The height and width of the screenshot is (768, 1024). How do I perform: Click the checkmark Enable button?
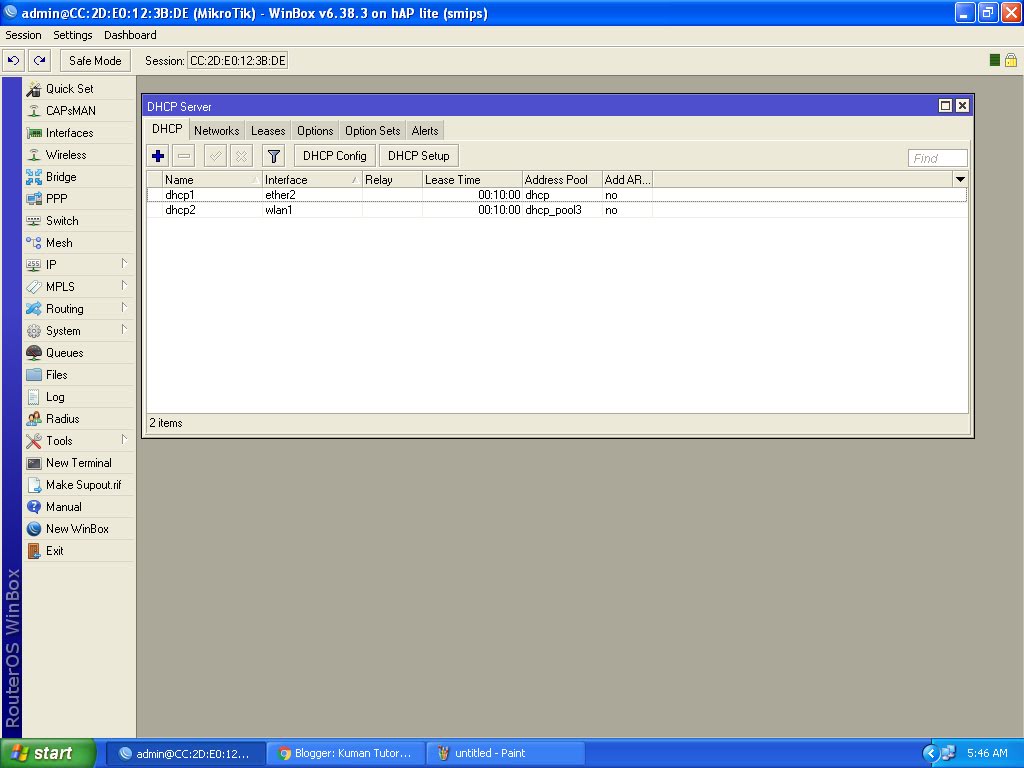pyautogui.click(x=215, y=156)
